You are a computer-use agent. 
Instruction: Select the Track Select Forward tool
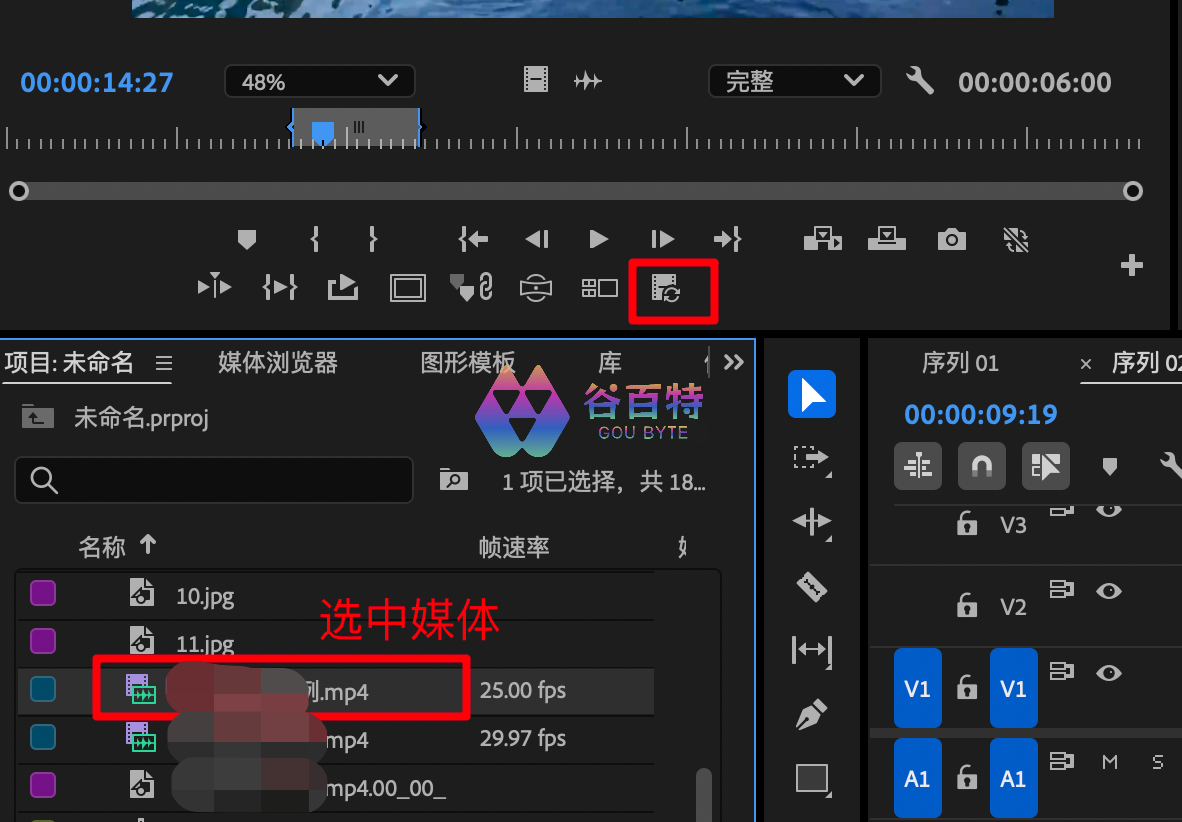pyautogui.click(x=811, y=458)
